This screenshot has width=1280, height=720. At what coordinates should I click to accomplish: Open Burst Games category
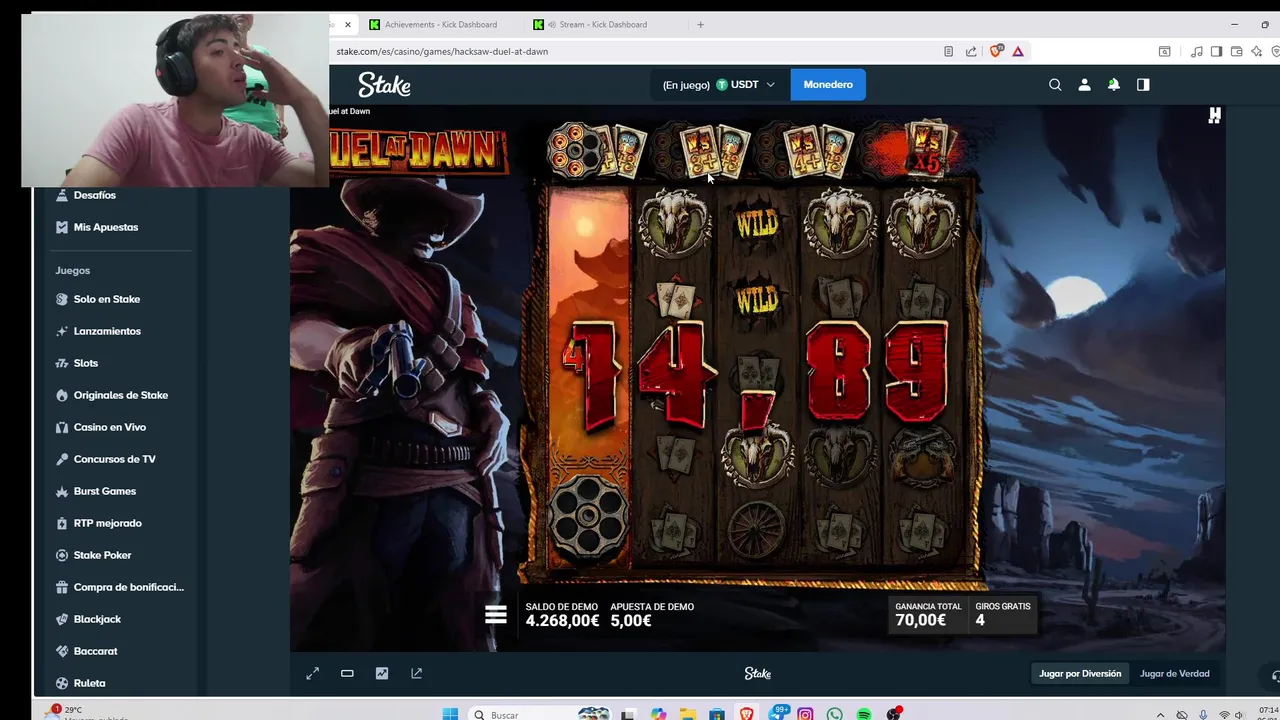click(105, 491)
